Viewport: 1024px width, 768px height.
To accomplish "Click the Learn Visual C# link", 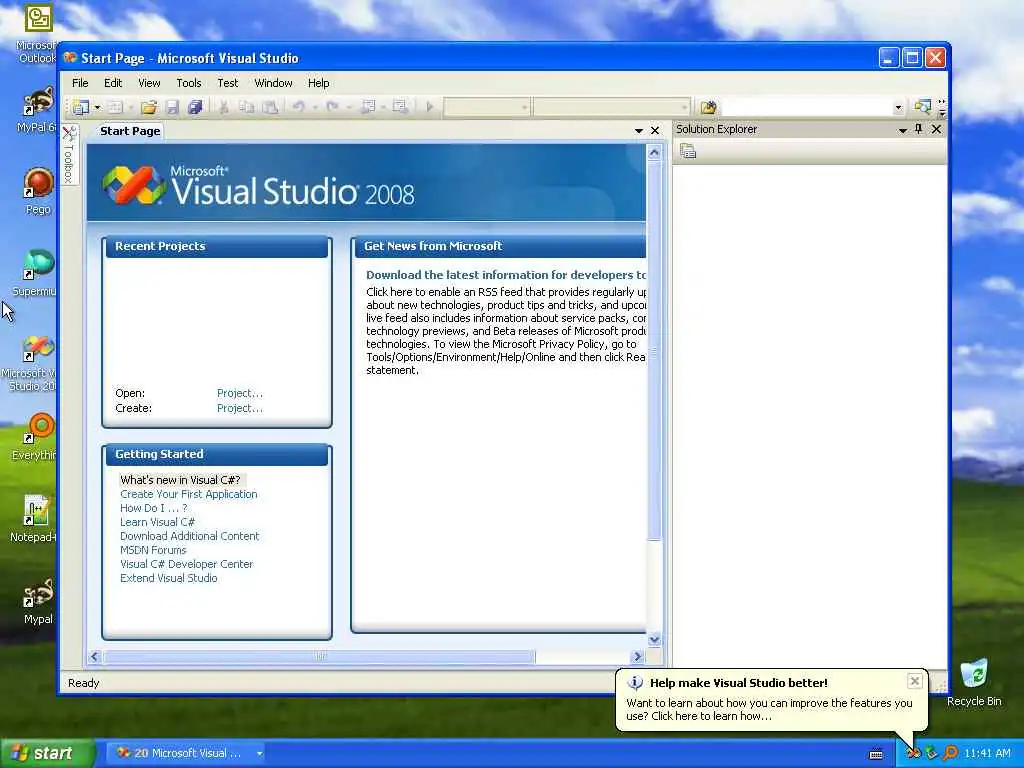I will [x=157, y=522].
